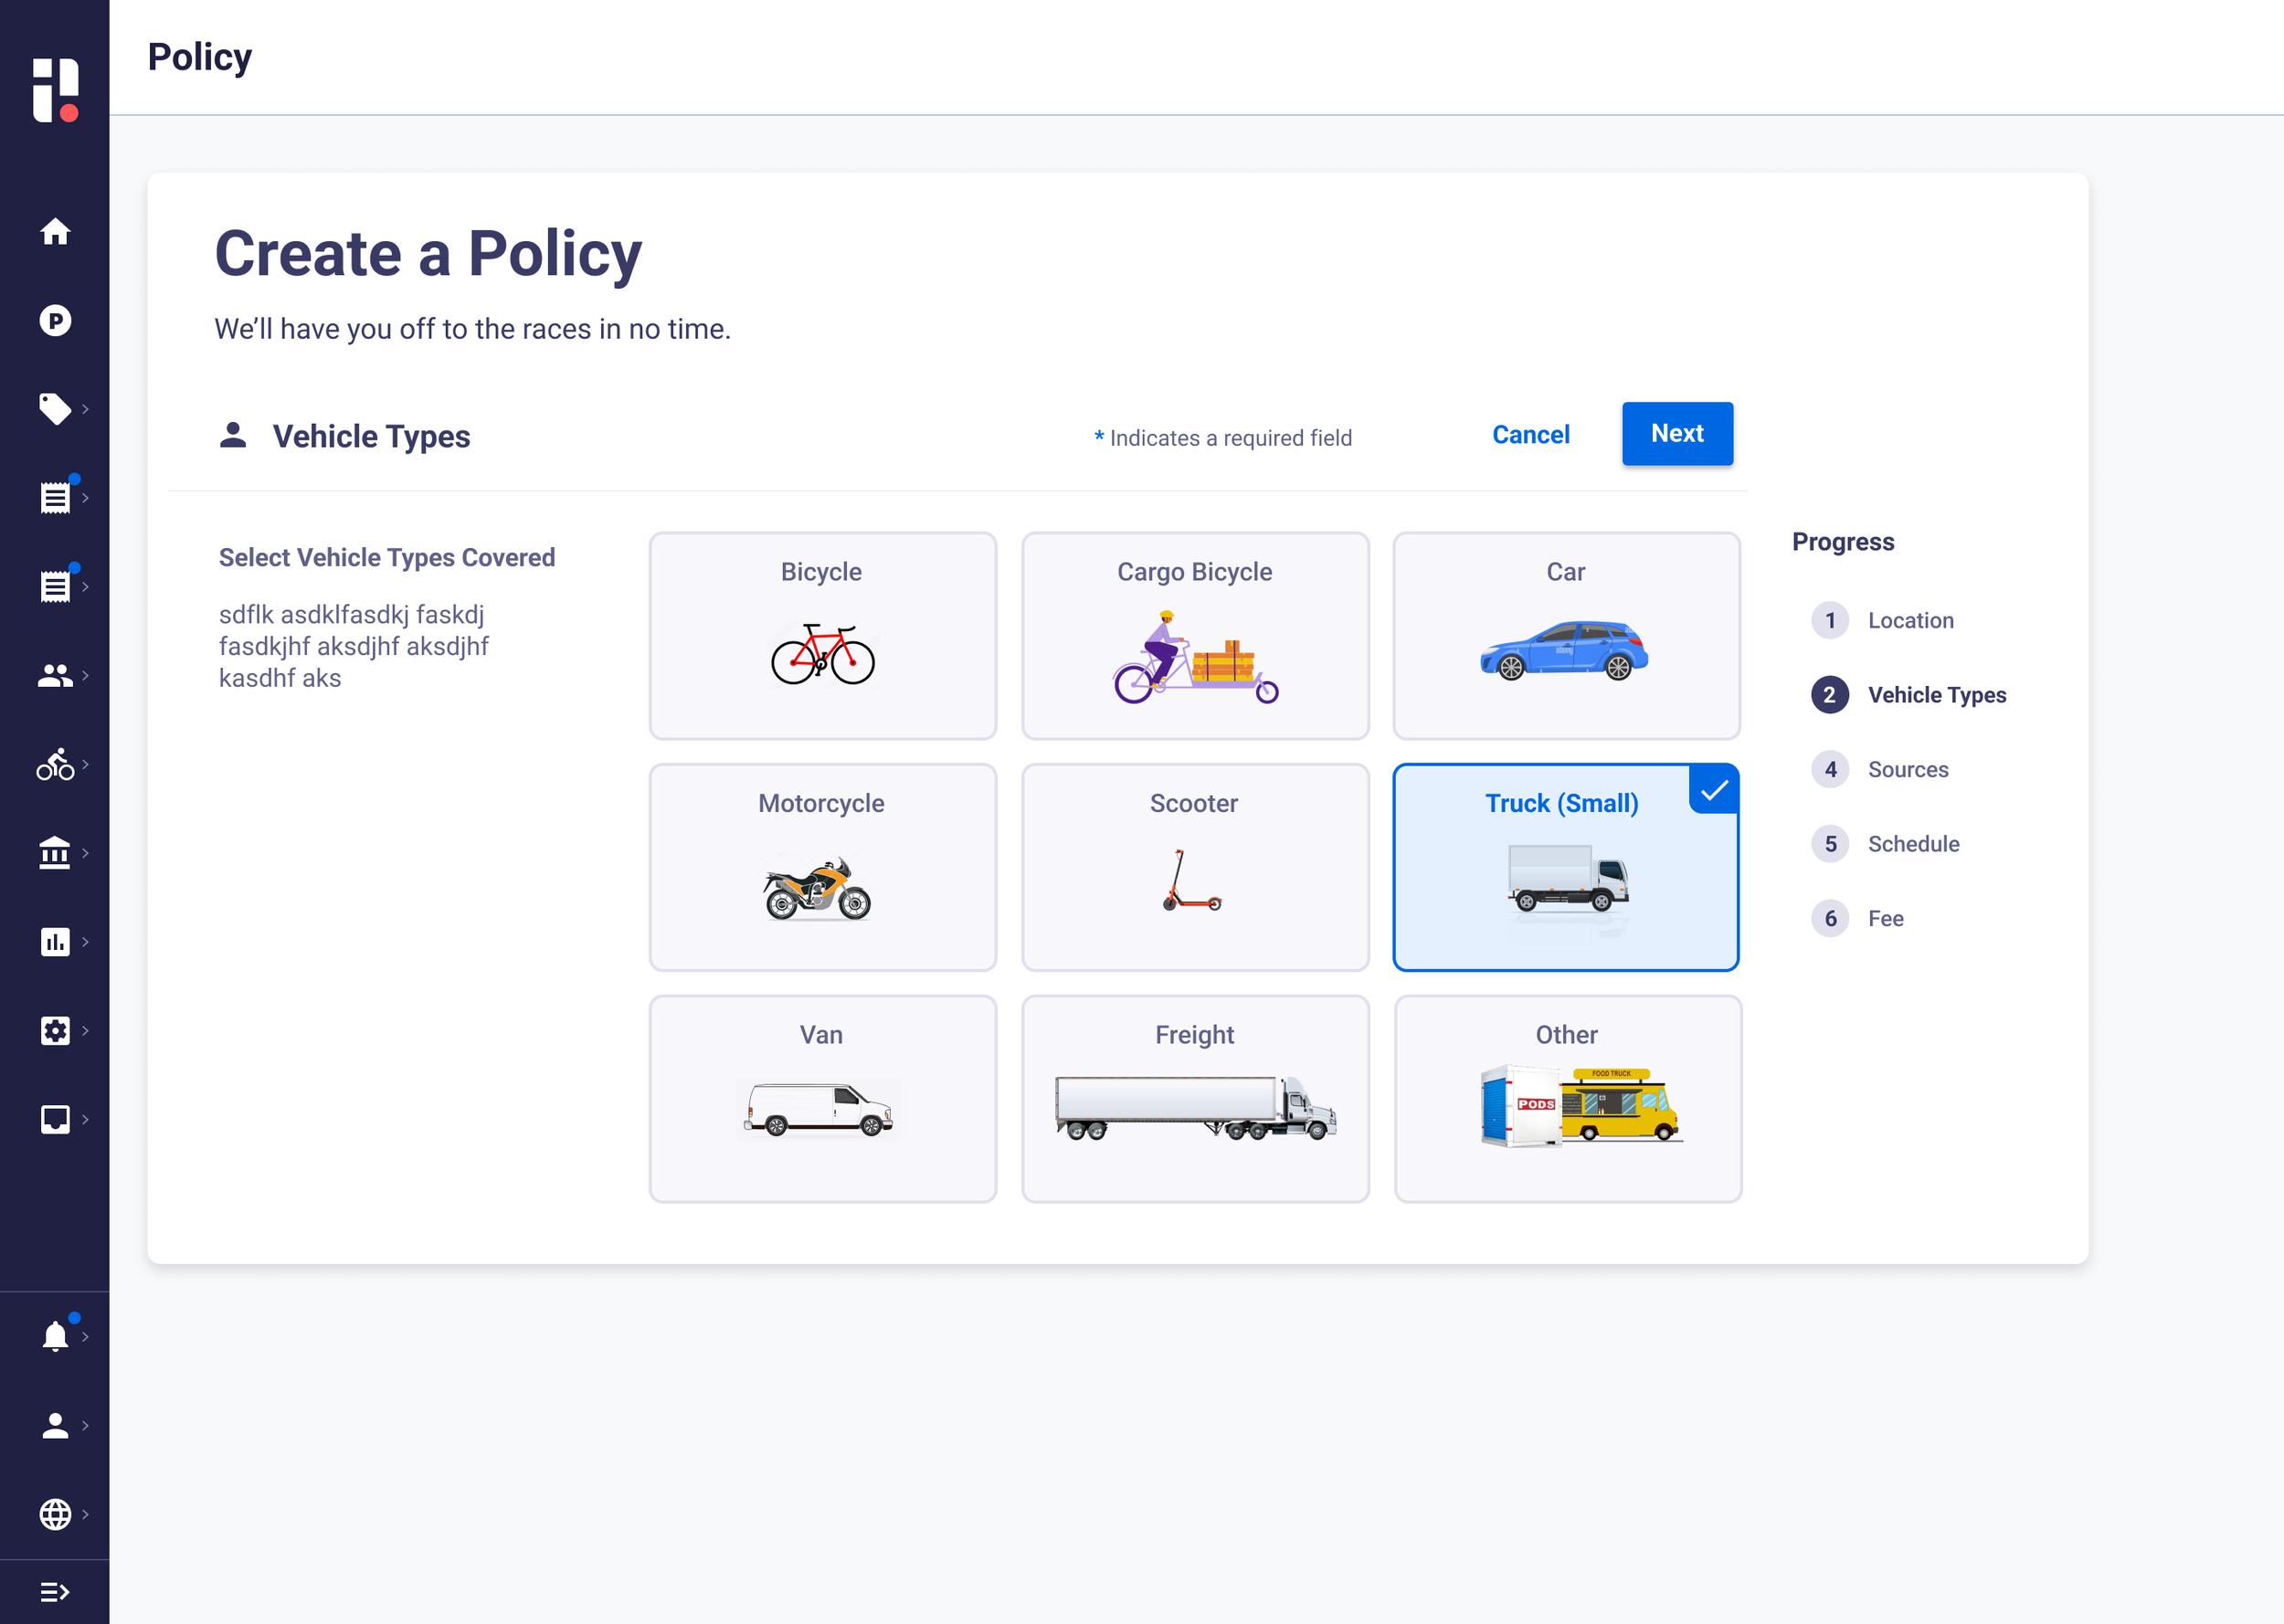Image resolution: width=2284 pixels, height=1624 pixels.
Task: Deselect the Truck (Small) vehicle card
Action: coord(1565,867)
